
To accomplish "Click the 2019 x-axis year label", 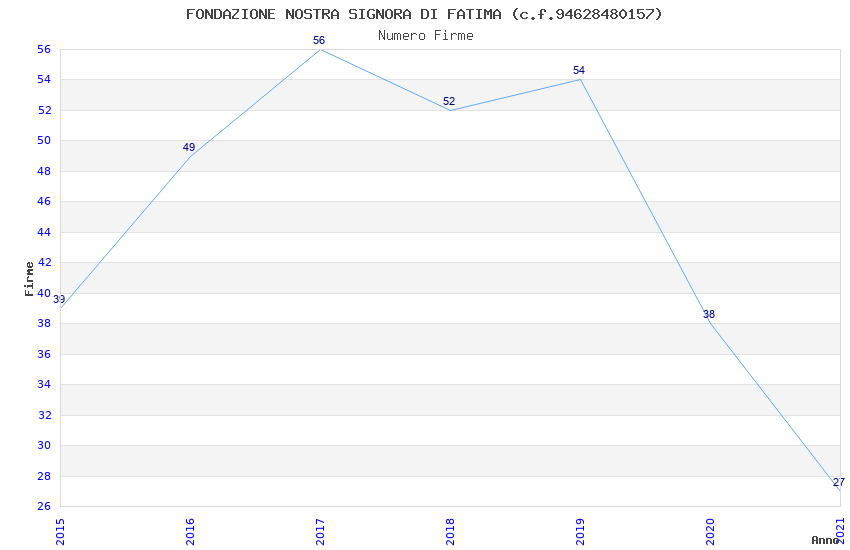I will click(581, 532).
